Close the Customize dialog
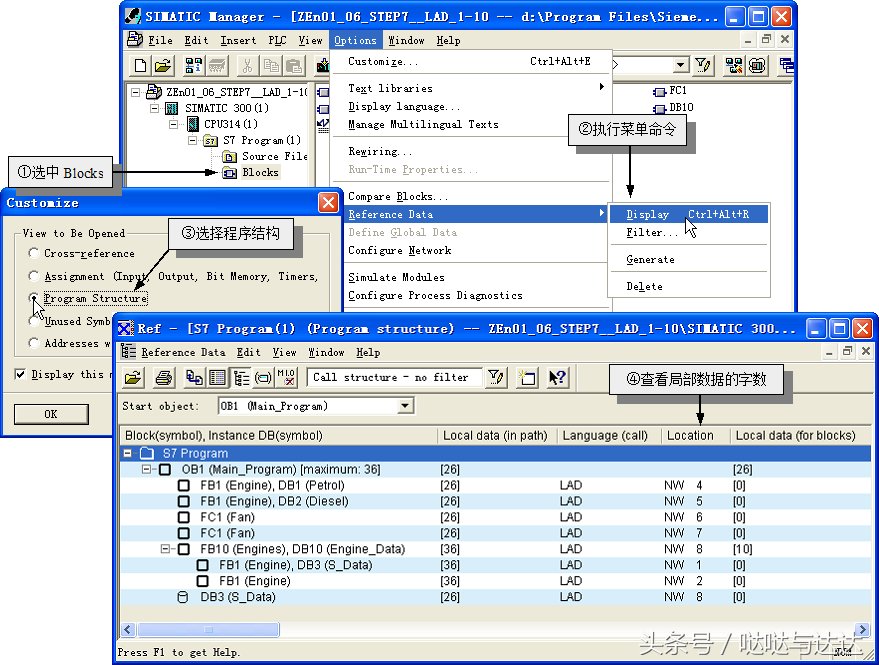 (329, 202)
